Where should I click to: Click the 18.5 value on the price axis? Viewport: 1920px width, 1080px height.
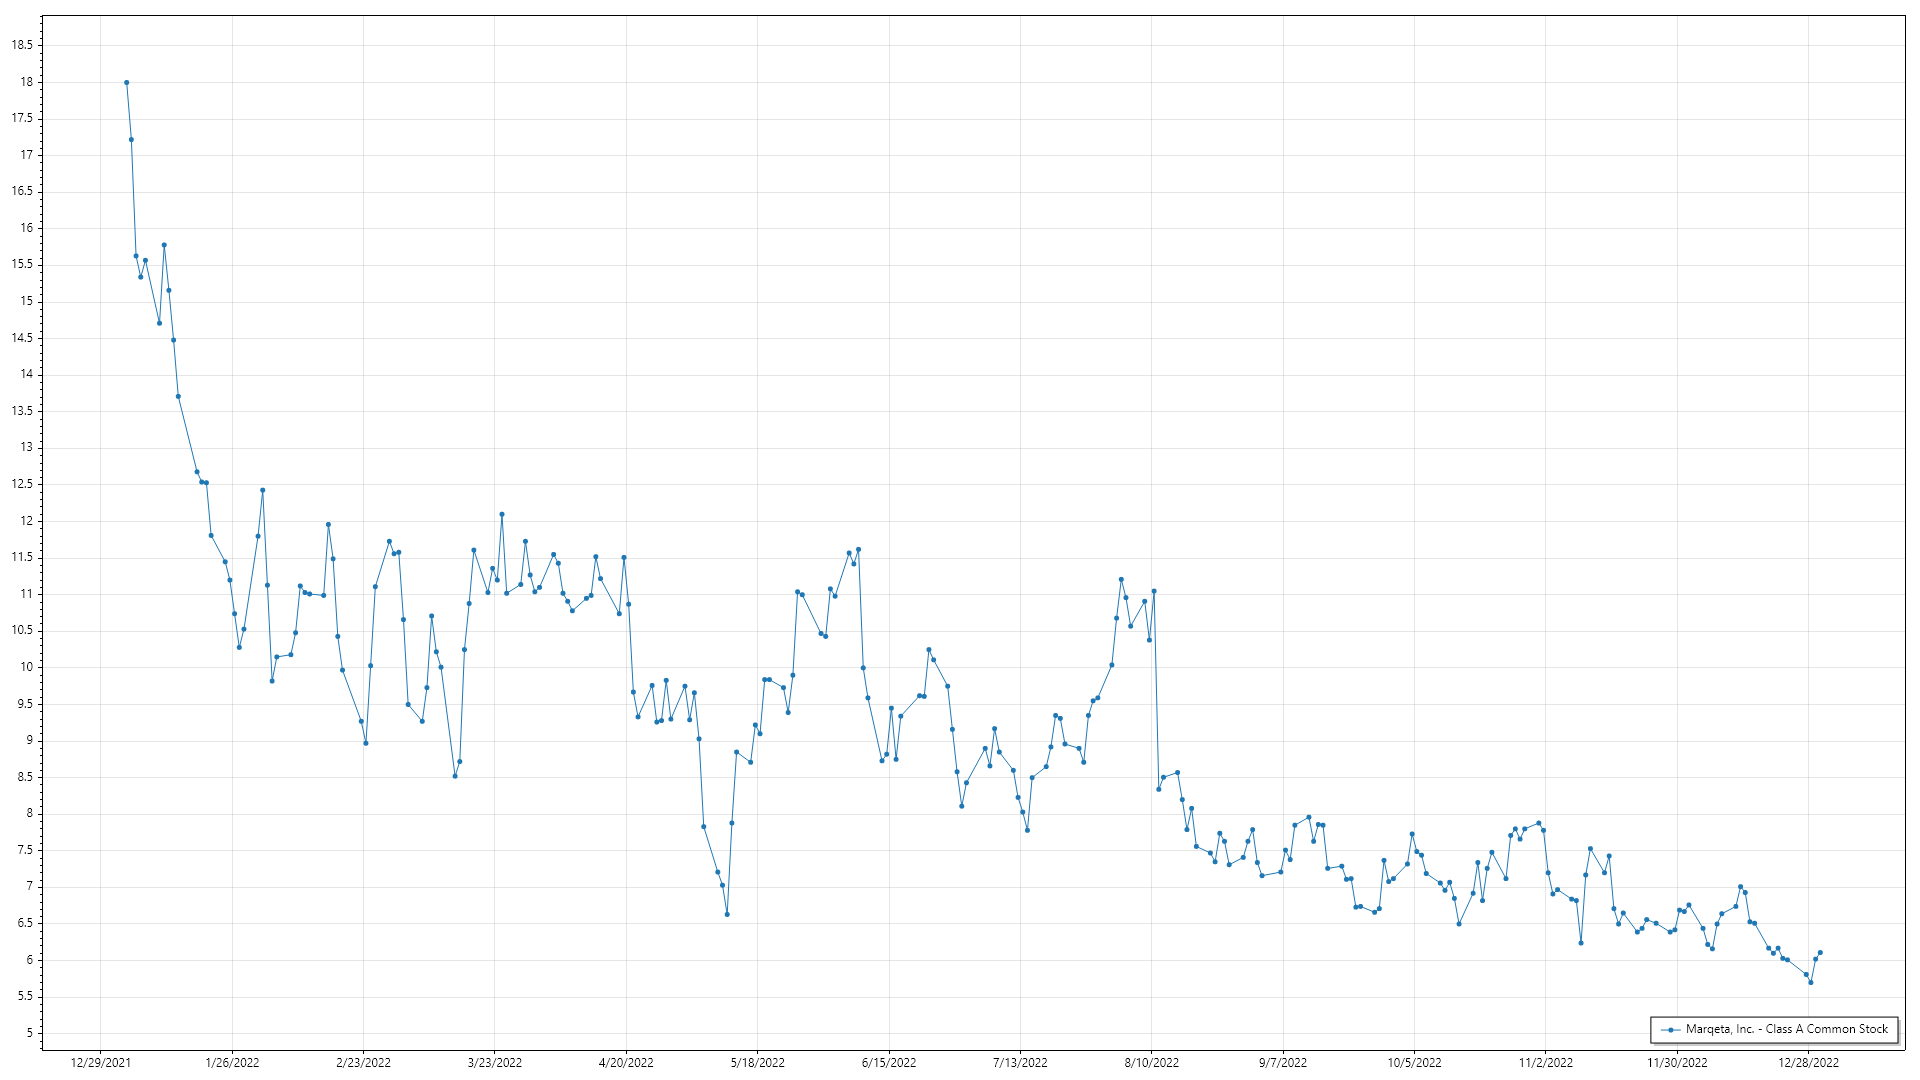[x=22, y=45]
